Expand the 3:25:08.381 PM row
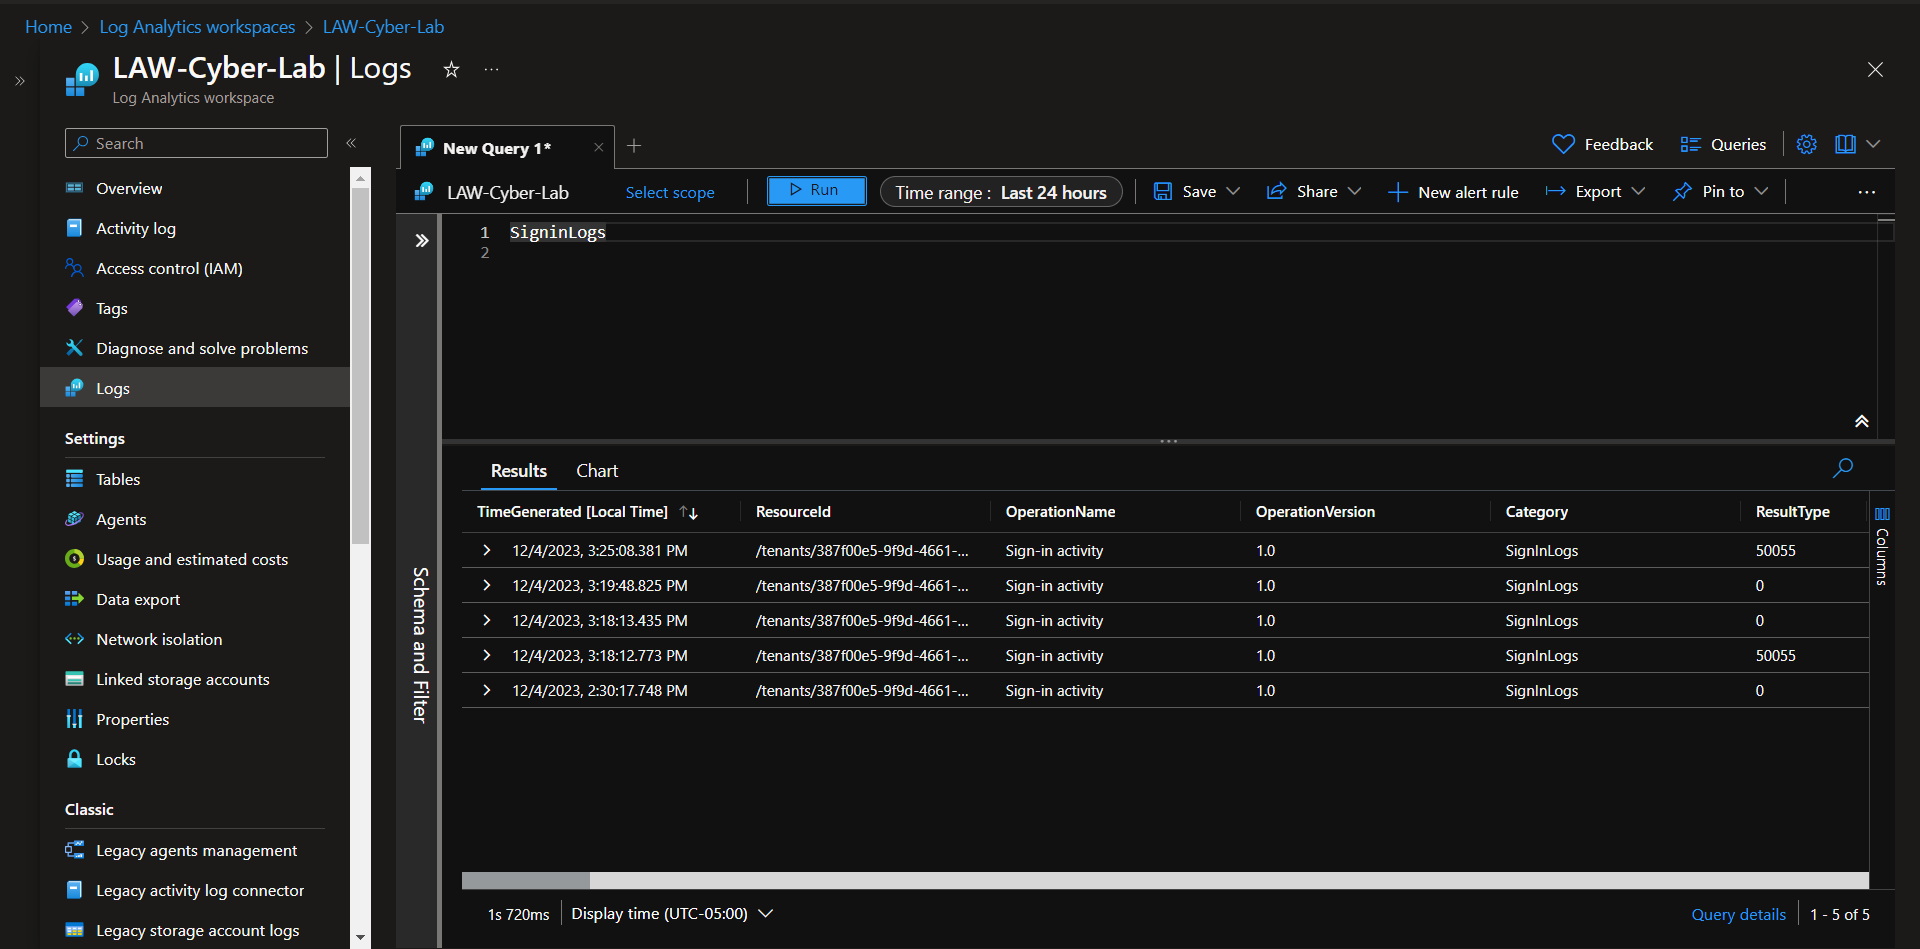This screenshot has height=949, width=1920. pos(487,550)
